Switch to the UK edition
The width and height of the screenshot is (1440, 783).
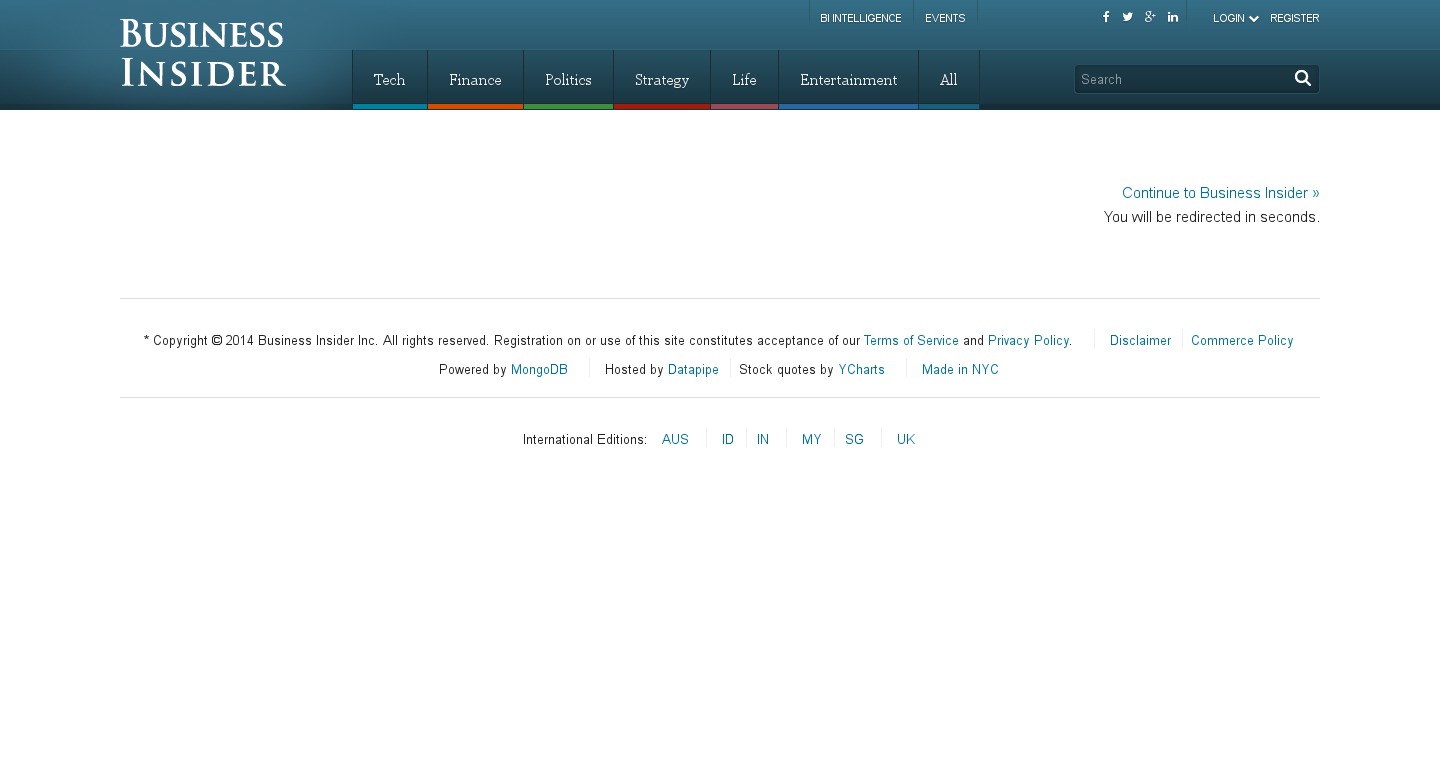pos(905,440)
